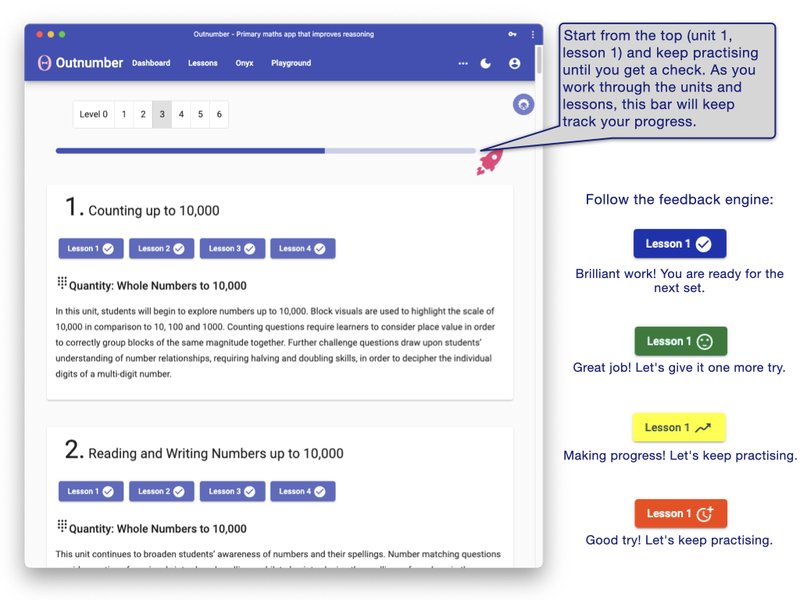Click the grid icon beside unit 1 Quantity heading
Image resolution: width=800 pixels, height=600 pixels.
[62, 284]
